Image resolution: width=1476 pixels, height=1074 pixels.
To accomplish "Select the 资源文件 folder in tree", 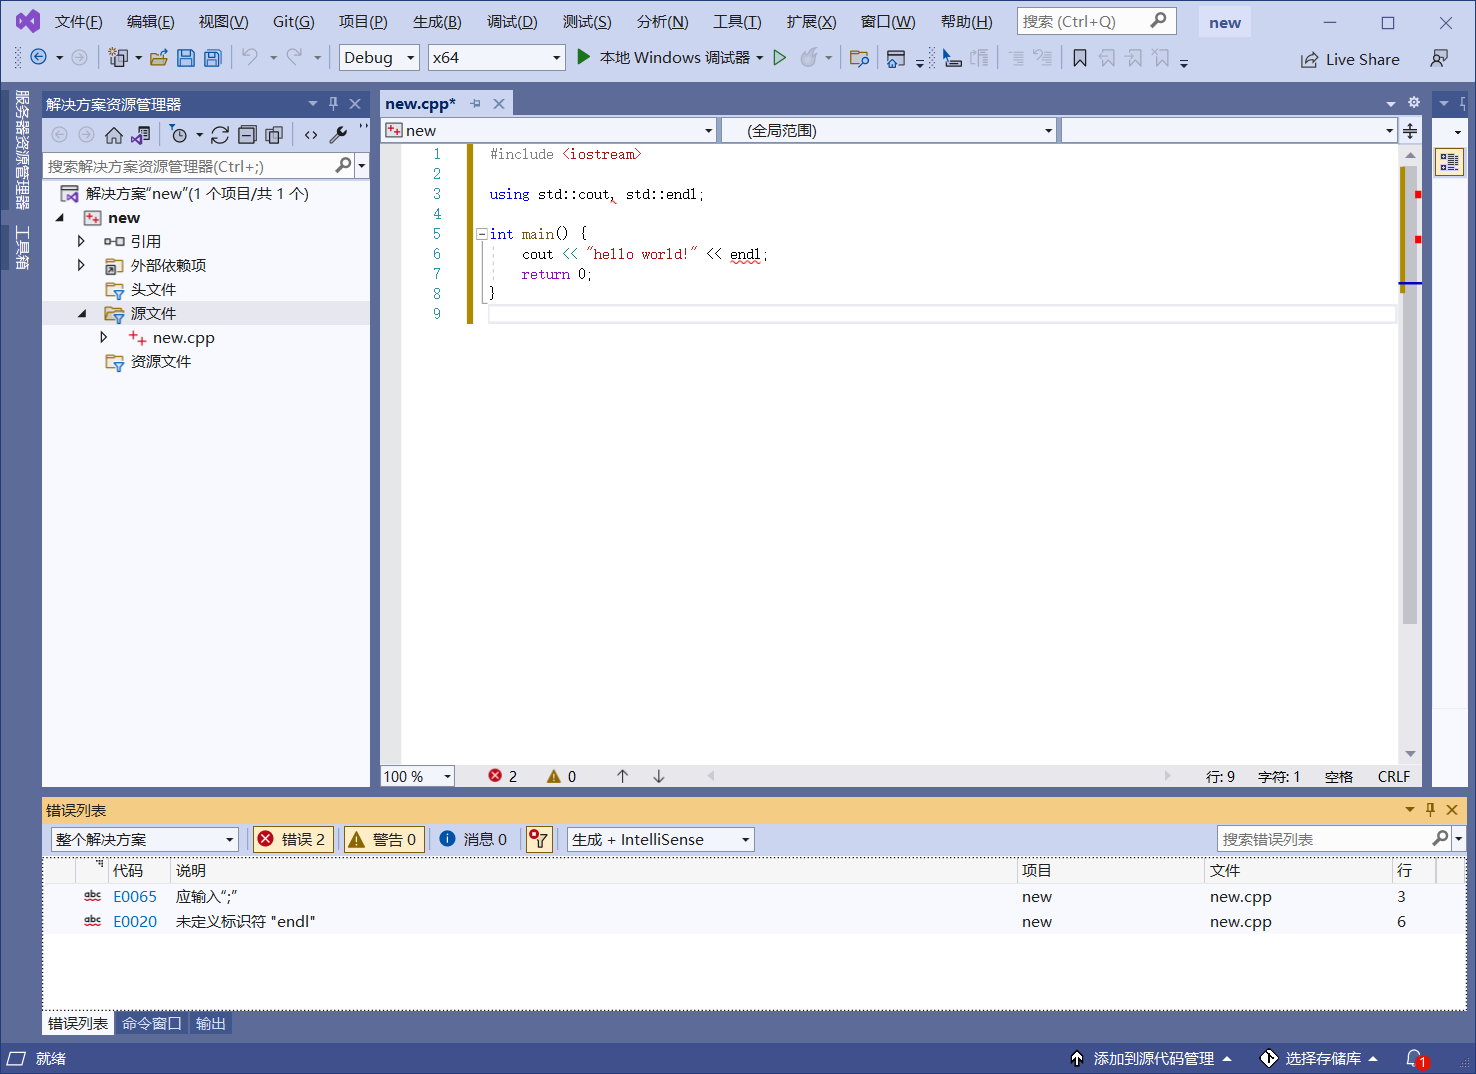I will 160,361.
